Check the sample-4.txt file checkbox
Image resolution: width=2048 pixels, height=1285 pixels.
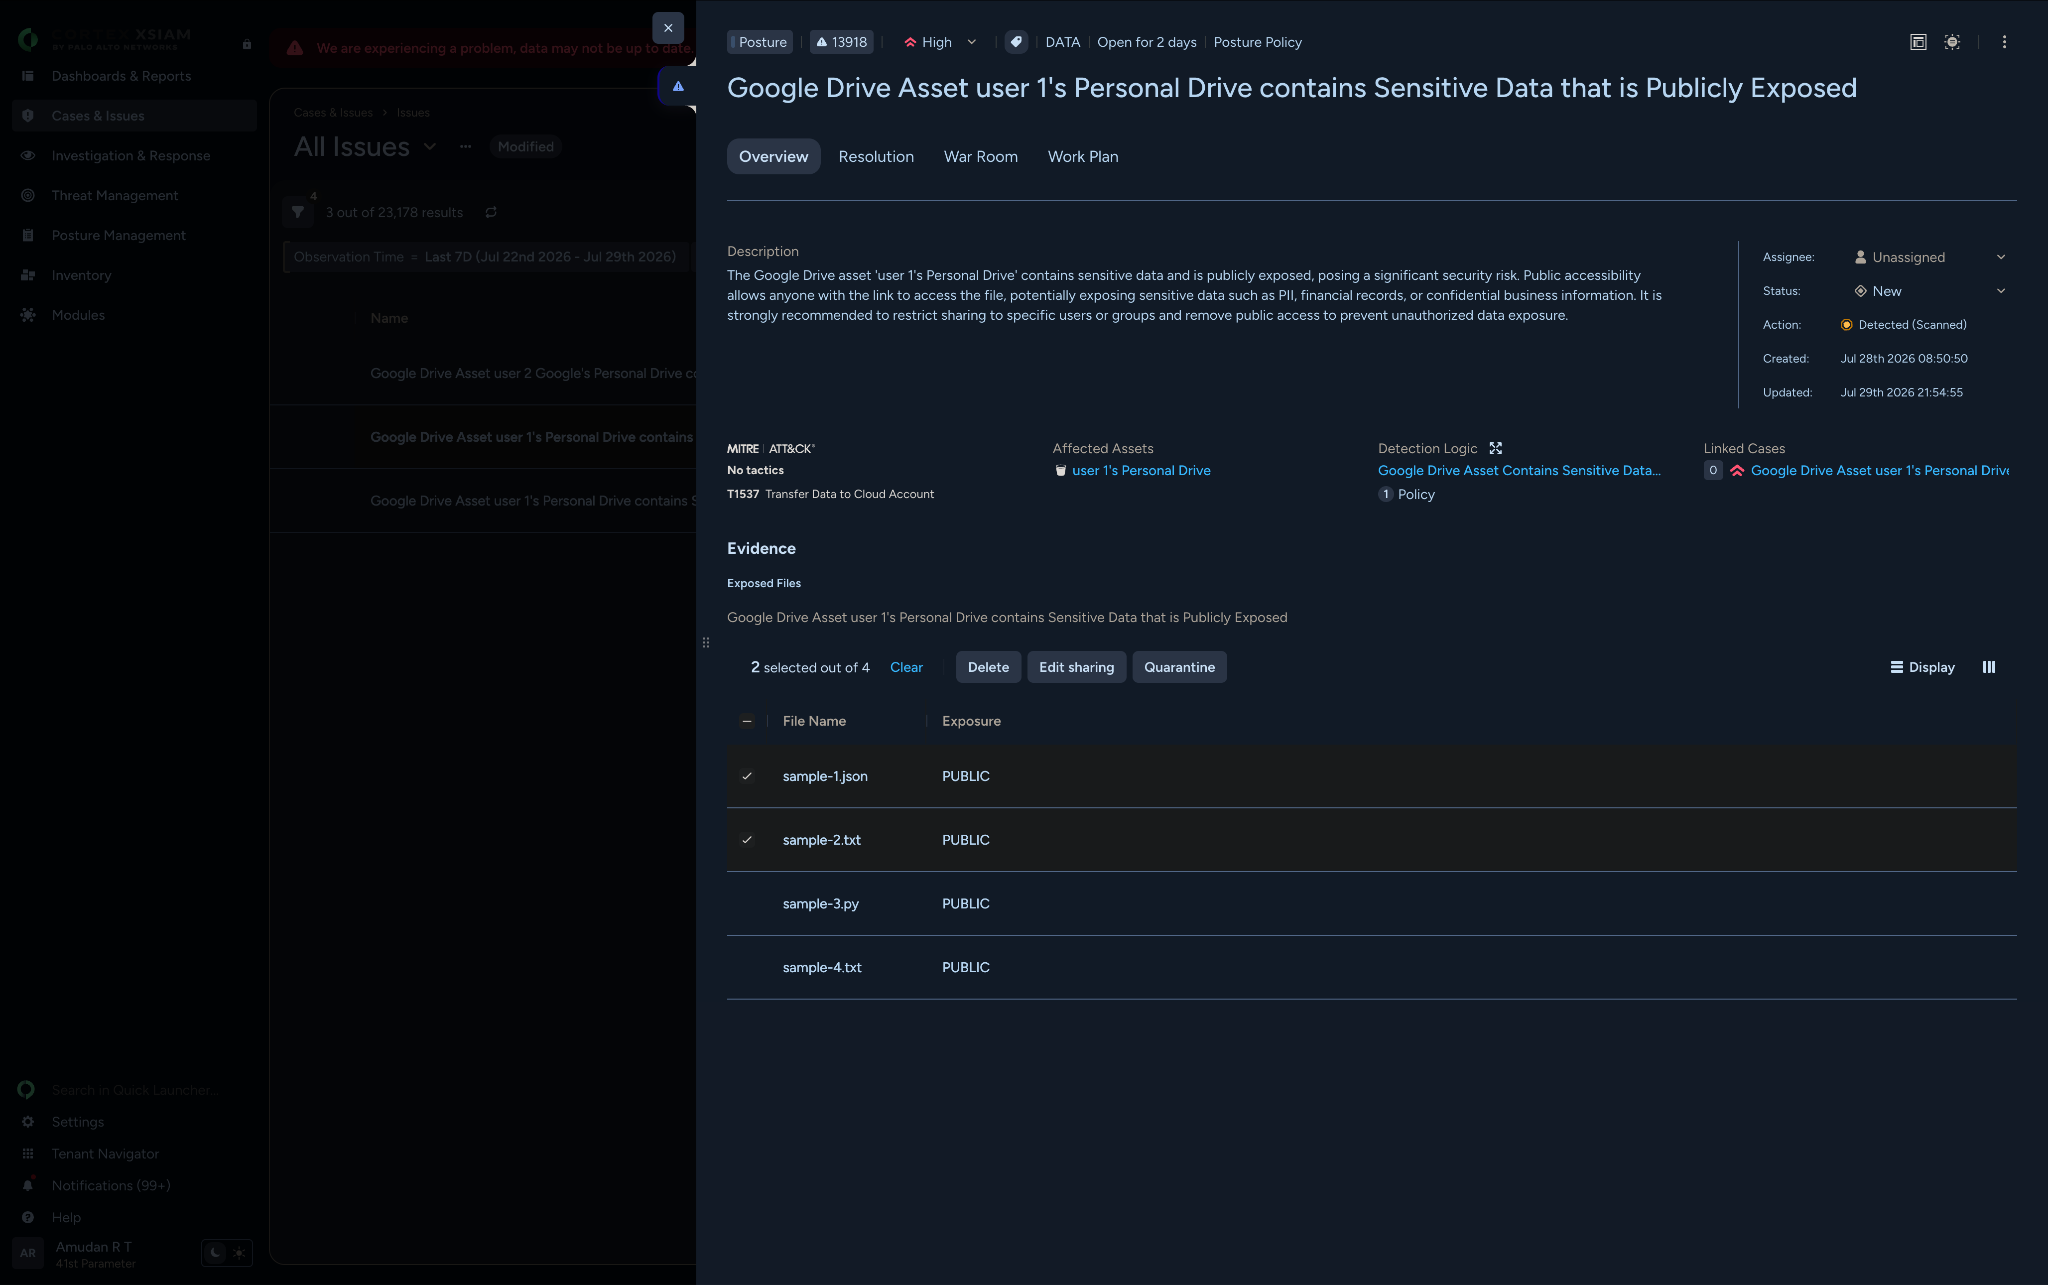[747, 968]
